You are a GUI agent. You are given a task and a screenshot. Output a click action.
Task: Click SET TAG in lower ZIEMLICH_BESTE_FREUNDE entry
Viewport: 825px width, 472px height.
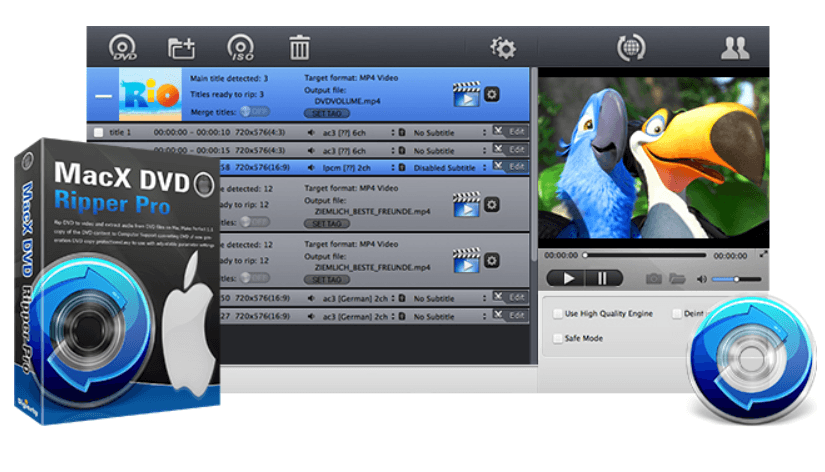click(327, 279)
